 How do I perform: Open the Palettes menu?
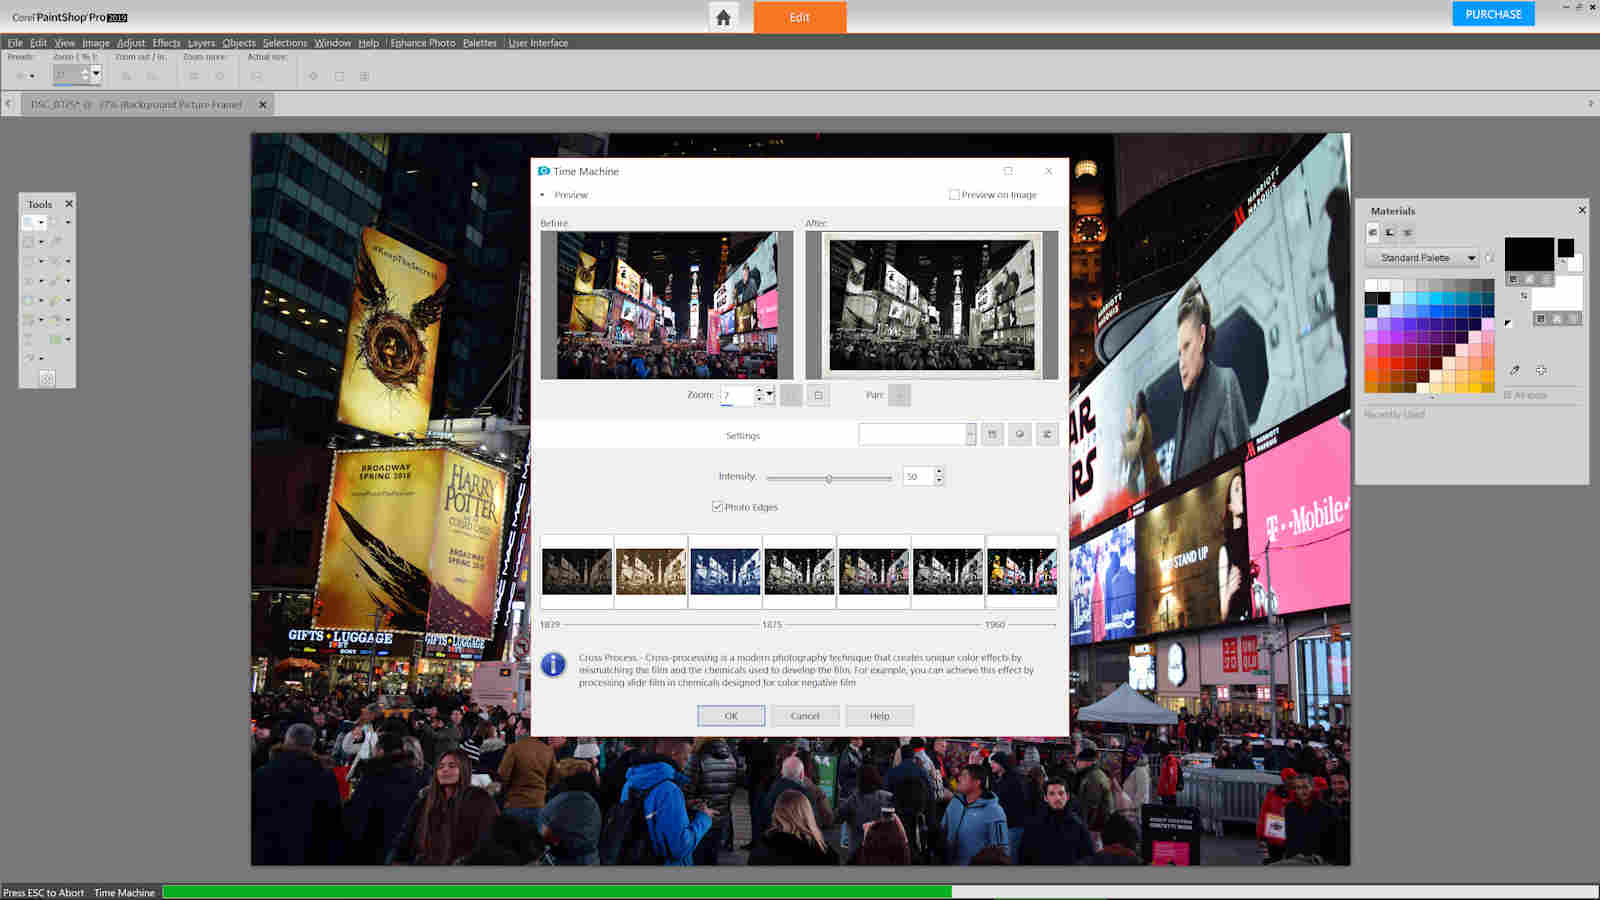[x=479, y=43]
